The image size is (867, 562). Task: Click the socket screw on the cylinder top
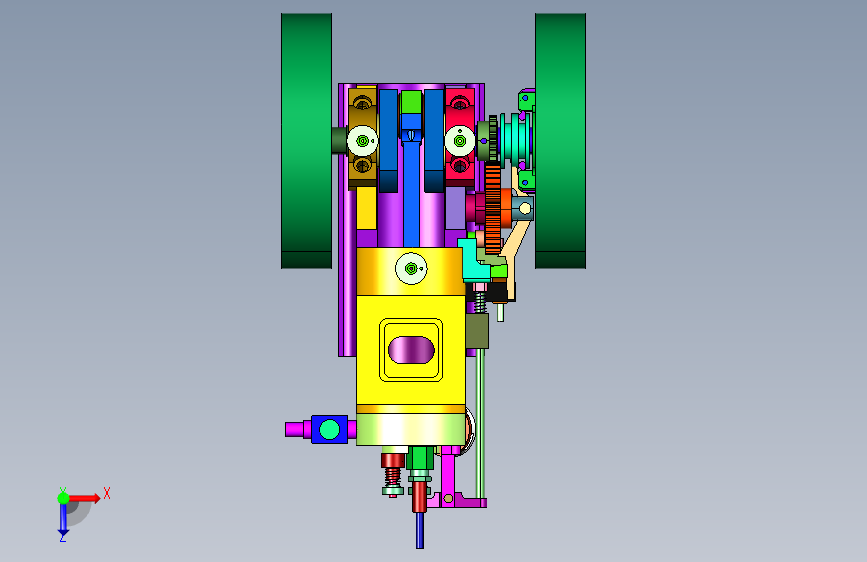[x=411, y=268]
